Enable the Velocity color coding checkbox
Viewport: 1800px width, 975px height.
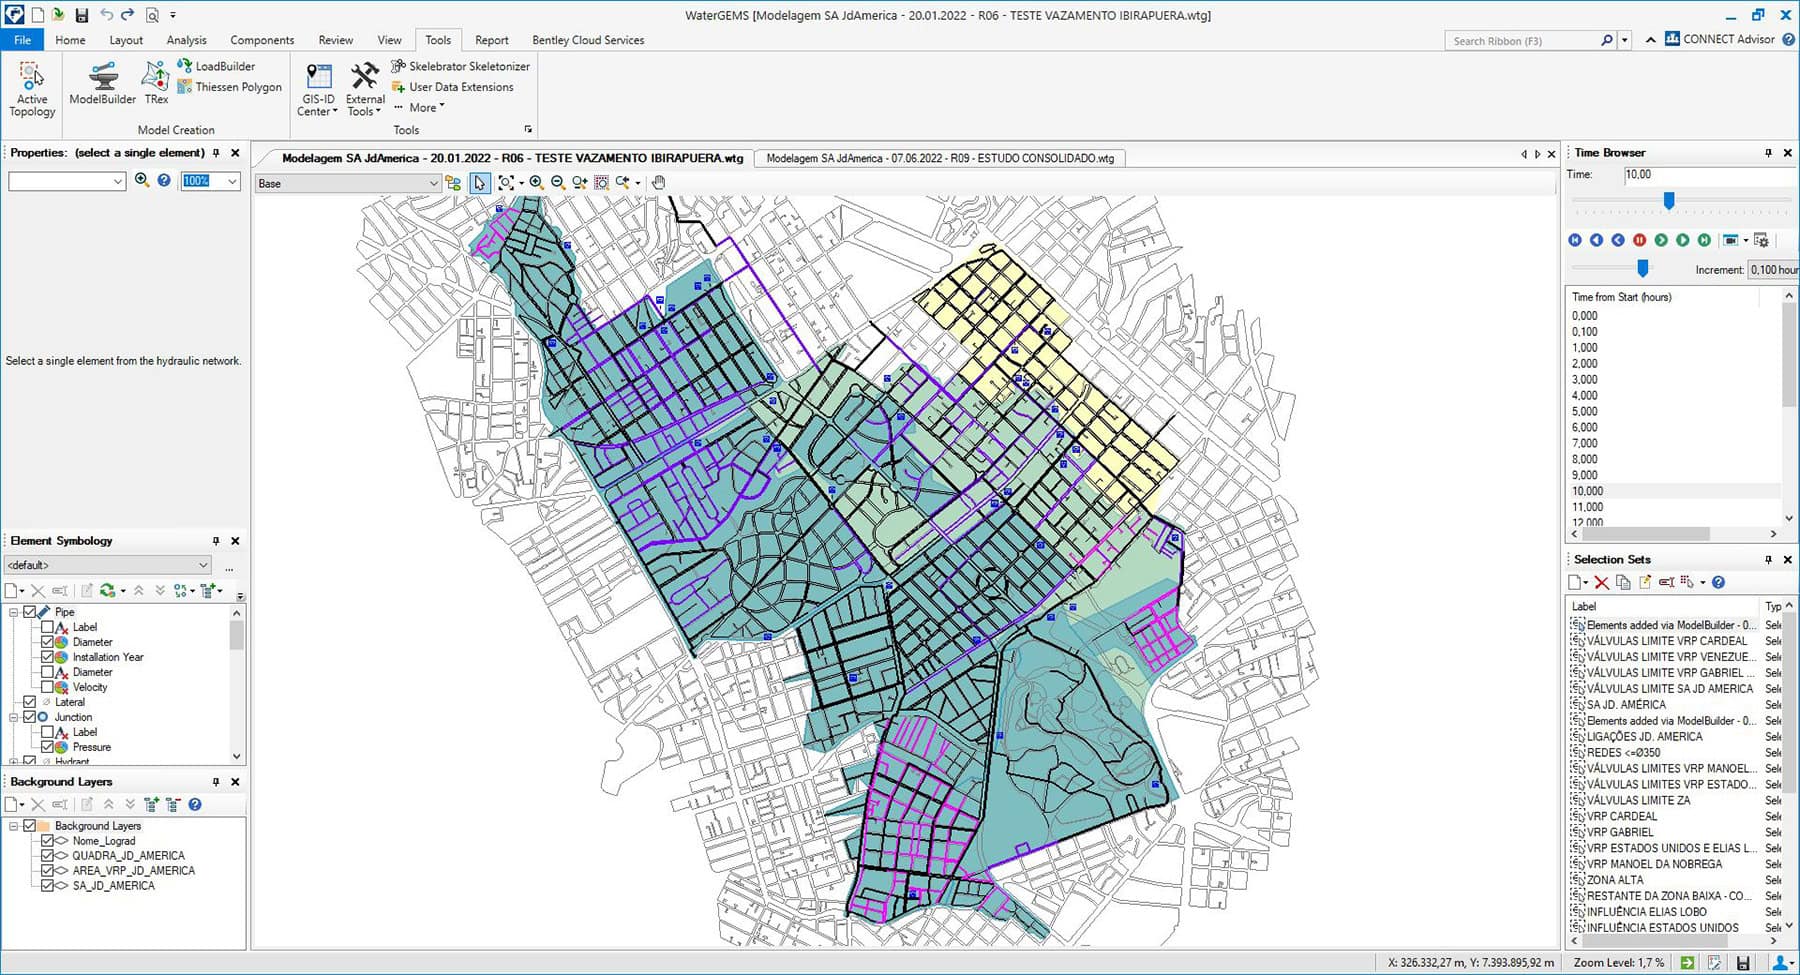tap(47, 687)
